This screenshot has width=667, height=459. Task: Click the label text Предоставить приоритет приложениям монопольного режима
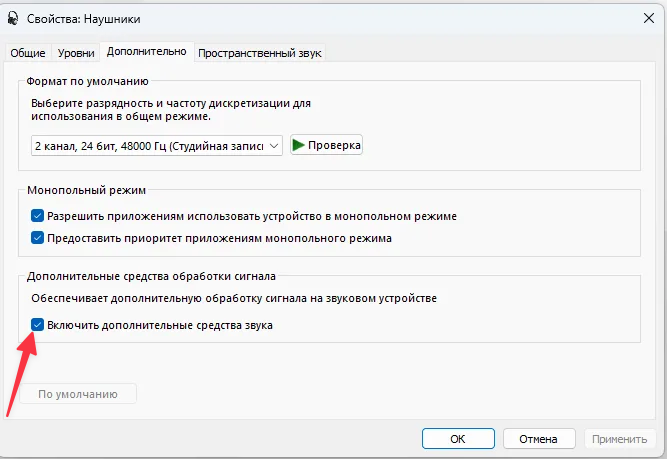click(219, 238)
